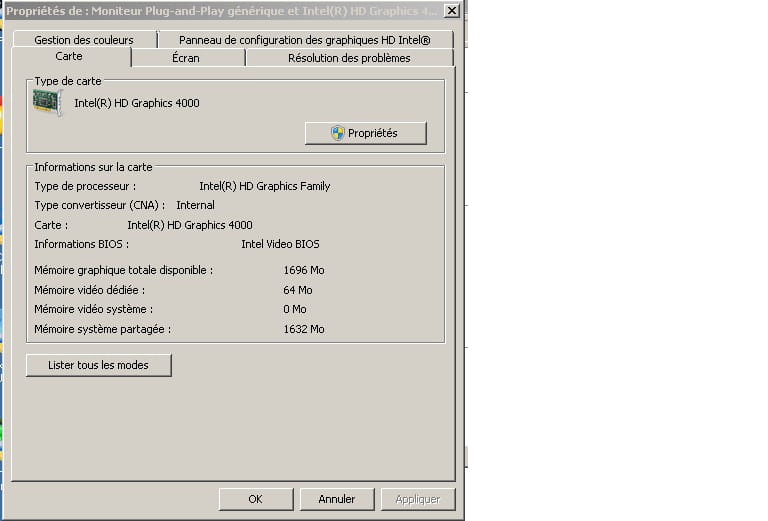
Task: Switch to the Écran tab
Action: click(x=186, y=58)
